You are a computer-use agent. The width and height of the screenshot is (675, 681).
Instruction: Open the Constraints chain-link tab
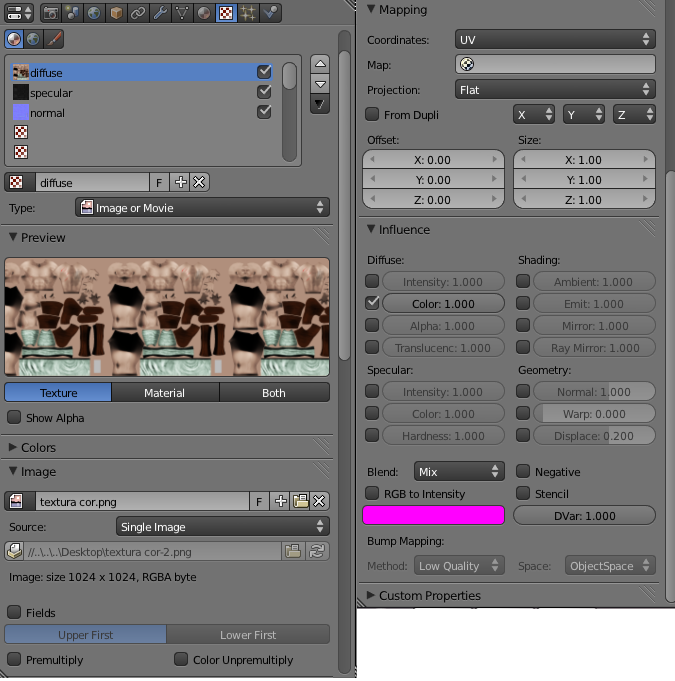click(x=138, y=13)
